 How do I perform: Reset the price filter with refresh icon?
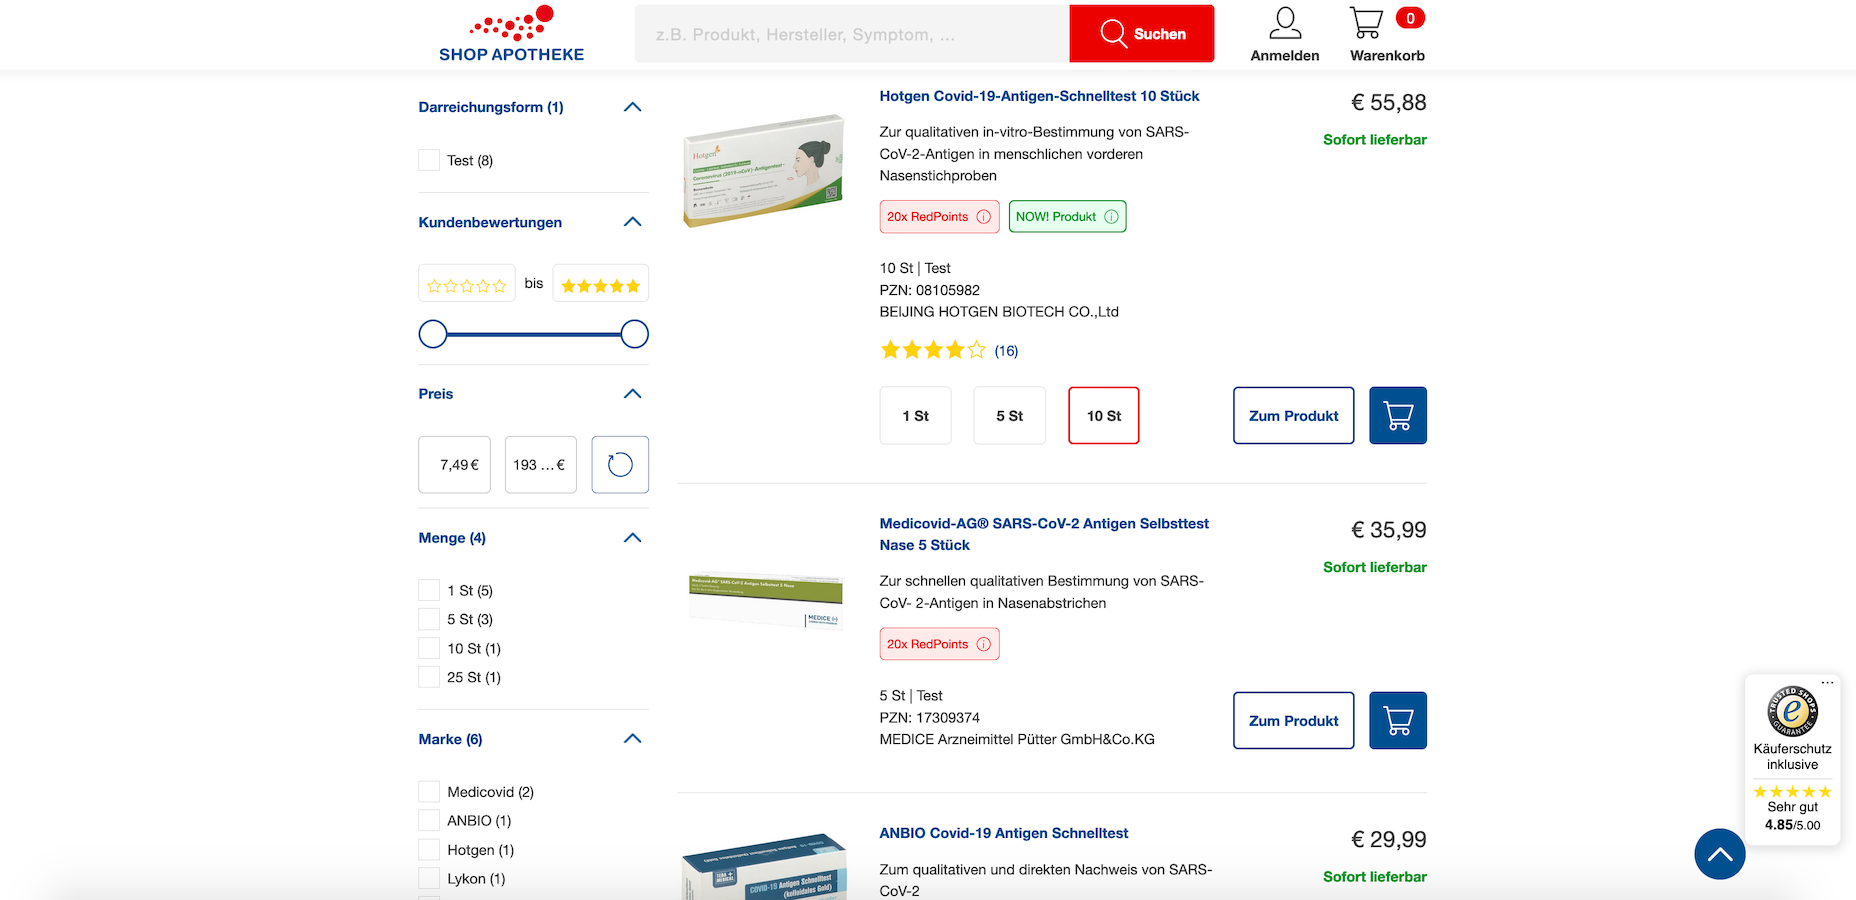click(620, 465)
